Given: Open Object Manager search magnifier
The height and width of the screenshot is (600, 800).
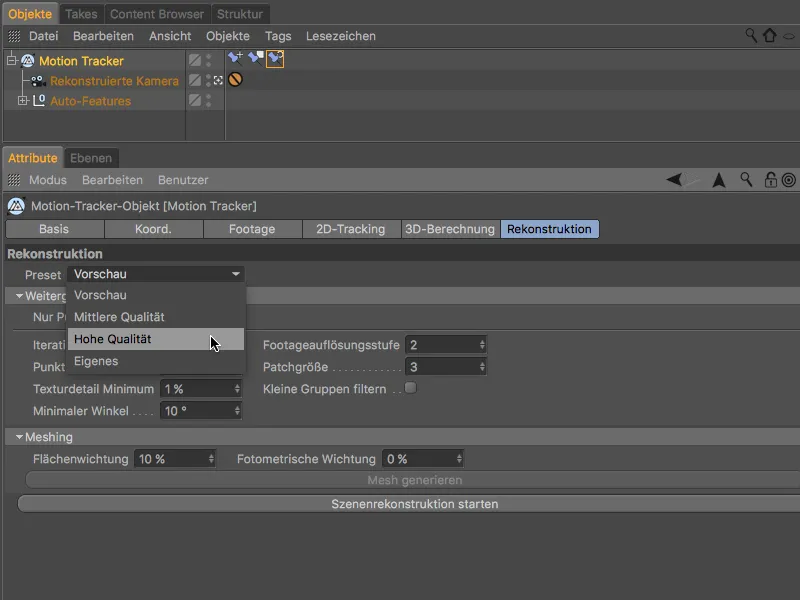Looking at the screenshot, I should pos(751,35).
